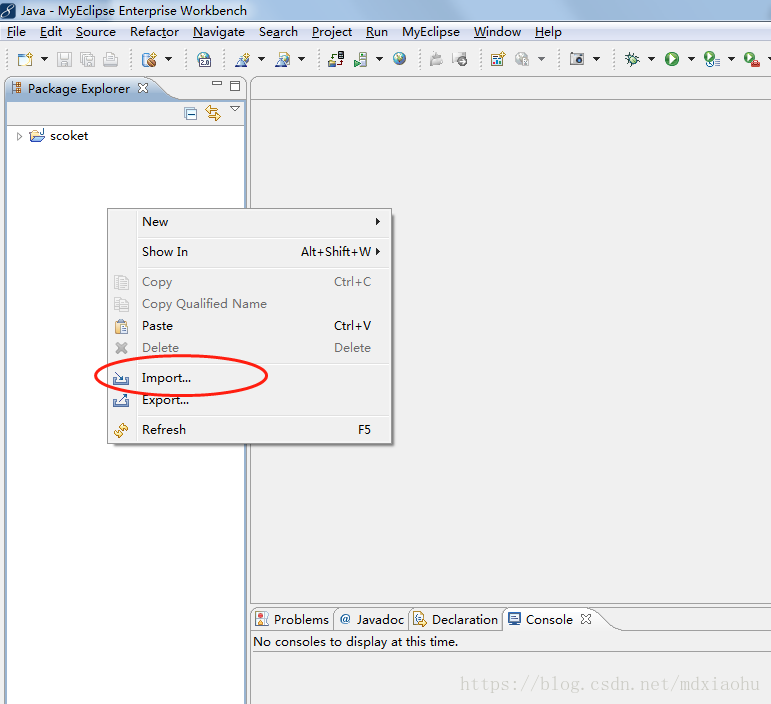Viewport: 771px width, 704px height.
Task: Open Package Explorer view menu triangle
Action: (x=235, y=109)
